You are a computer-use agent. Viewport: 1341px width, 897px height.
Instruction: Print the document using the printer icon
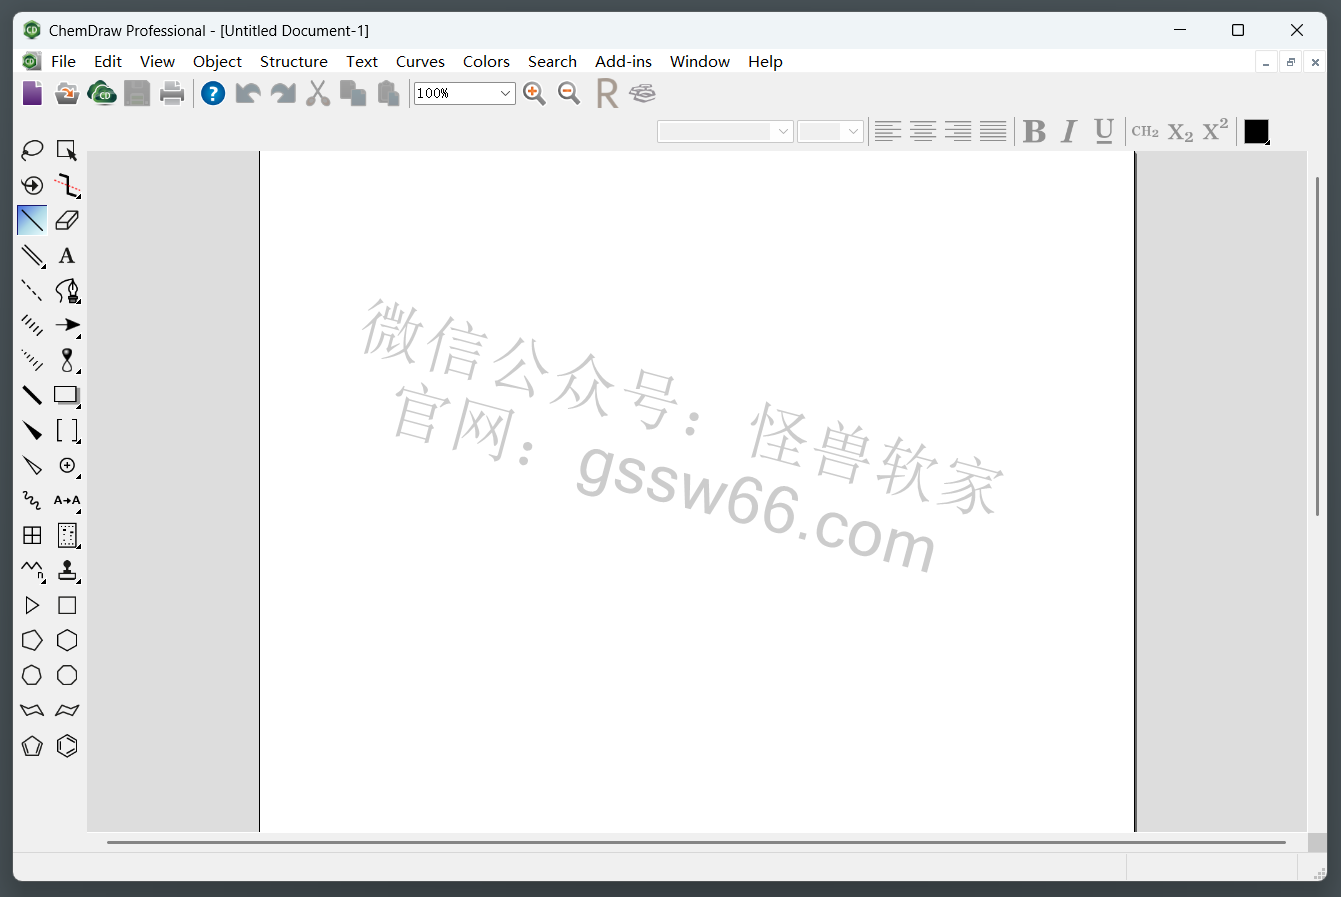pyautogui.click(x=172, y=93)
